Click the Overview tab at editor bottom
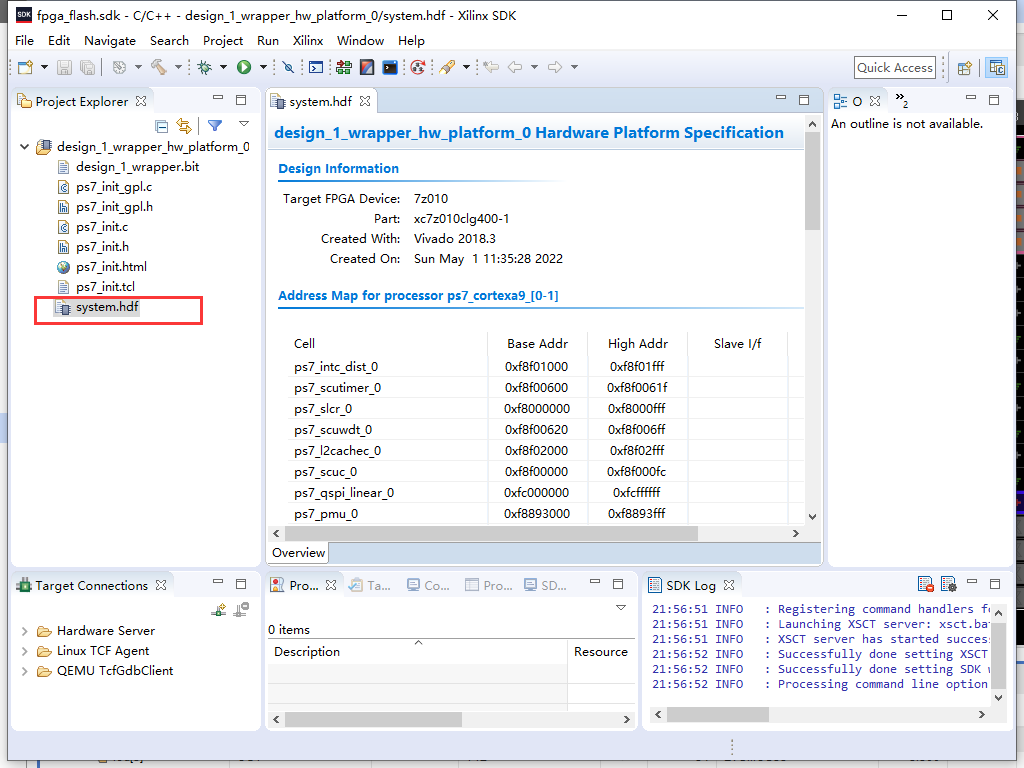The height and width of the screenshot is (768, 1024). click(x=298, y=552)
